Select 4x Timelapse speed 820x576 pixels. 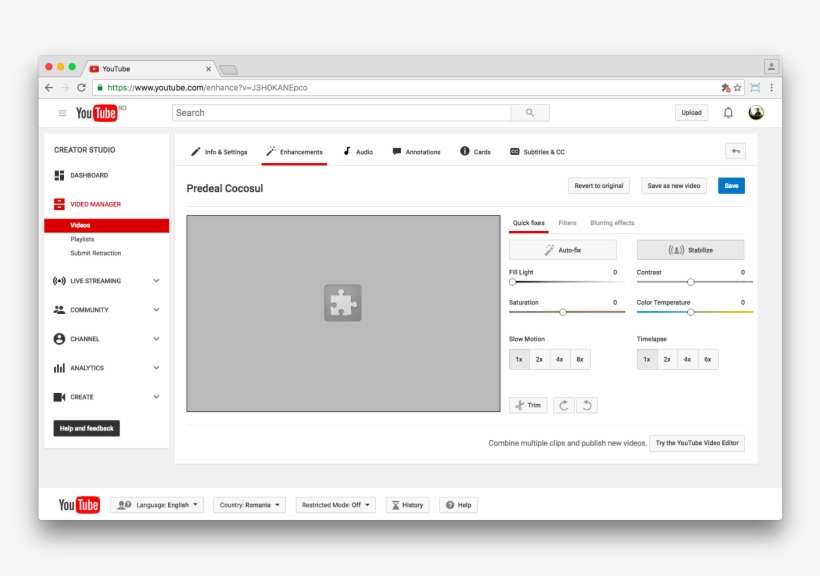coord(685,358)
